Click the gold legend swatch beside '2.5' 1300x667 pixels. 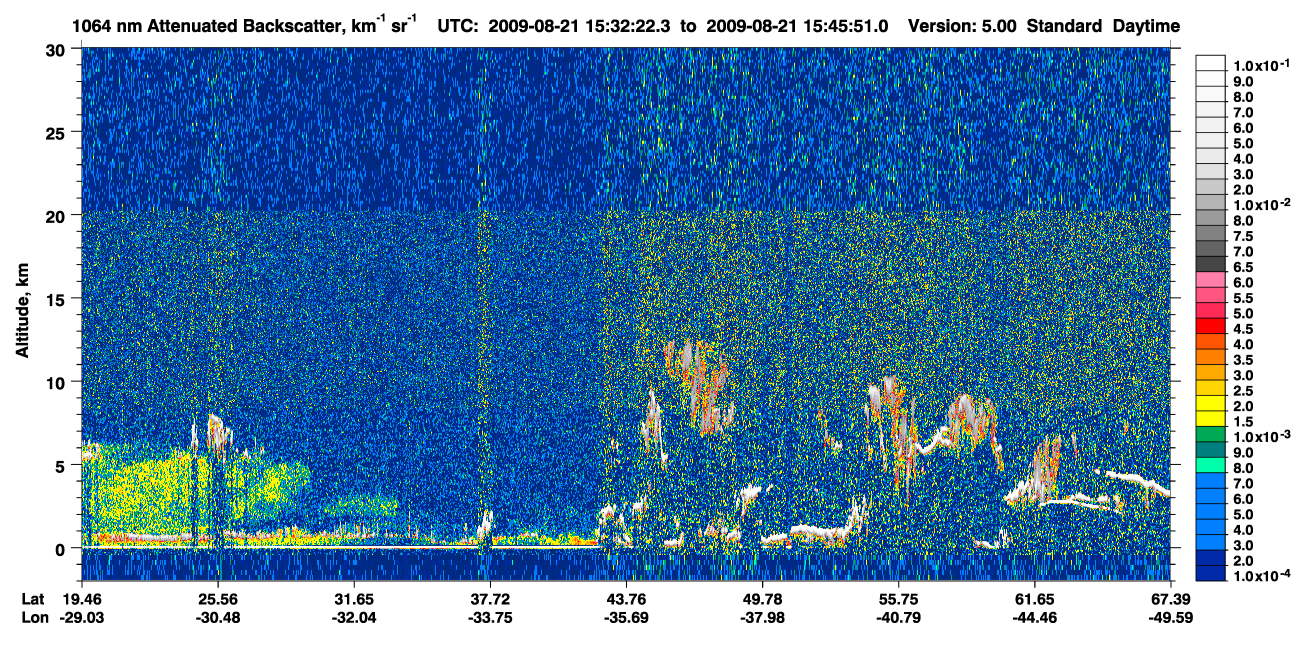point(1209,388)
